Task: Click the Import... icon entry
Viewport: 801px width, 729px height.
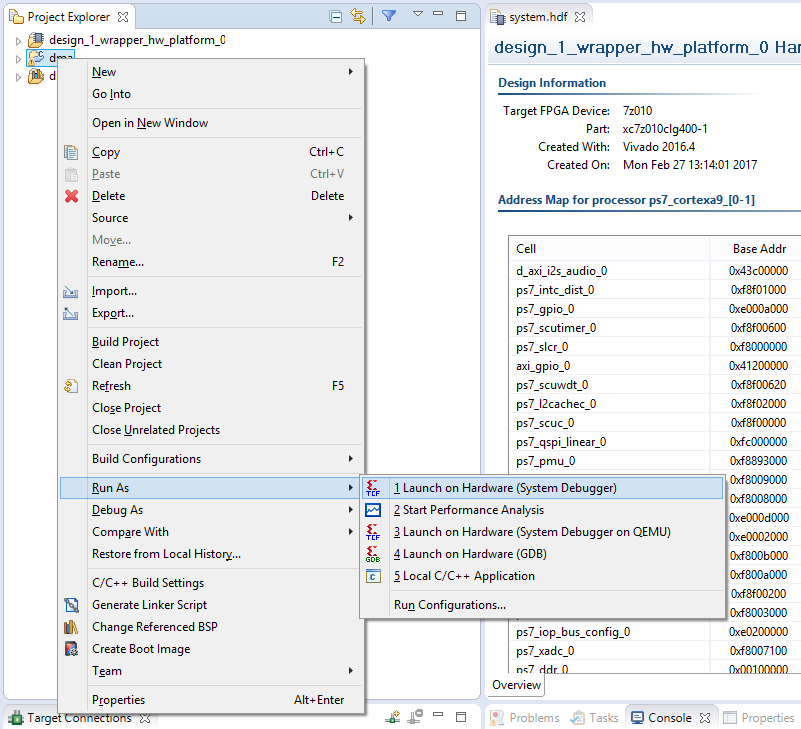Action: (70, 292)
